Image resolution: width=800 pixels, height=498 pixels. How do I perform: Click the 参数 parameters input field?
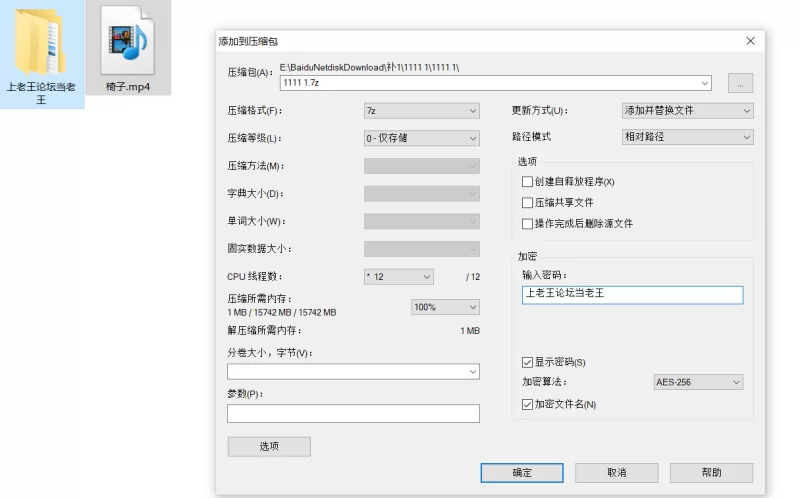coord(353,413)
